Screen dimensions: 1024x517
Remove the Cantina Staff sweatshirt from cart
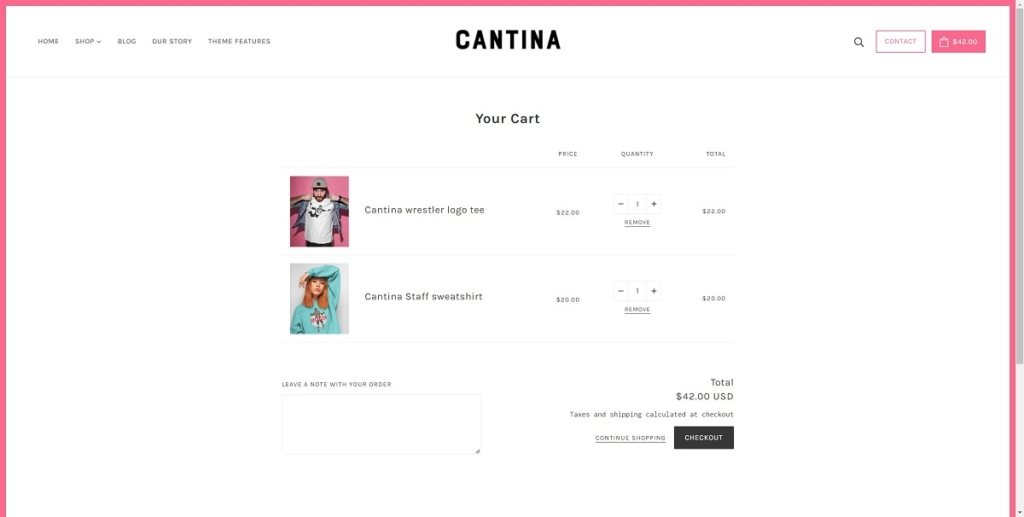coord(637,310)
